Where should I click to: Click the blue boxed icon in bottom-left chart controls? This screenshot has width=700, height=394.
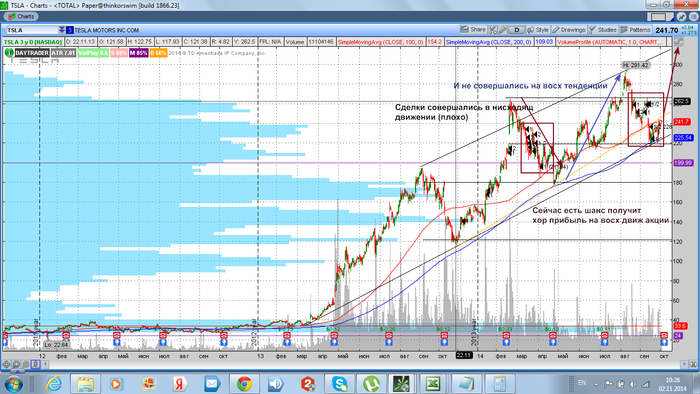(x=36, y=364)
